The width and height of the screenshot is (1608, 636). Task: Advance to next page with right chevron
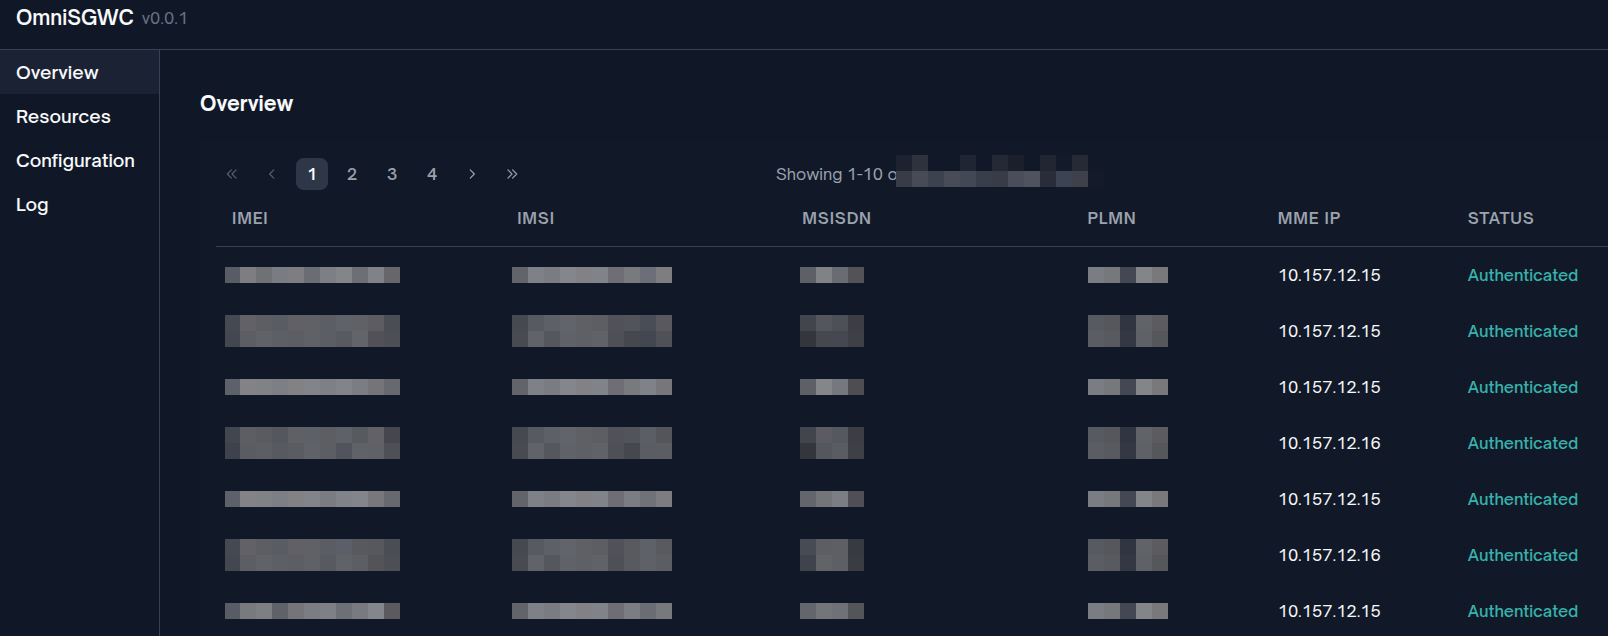[472, 174]
